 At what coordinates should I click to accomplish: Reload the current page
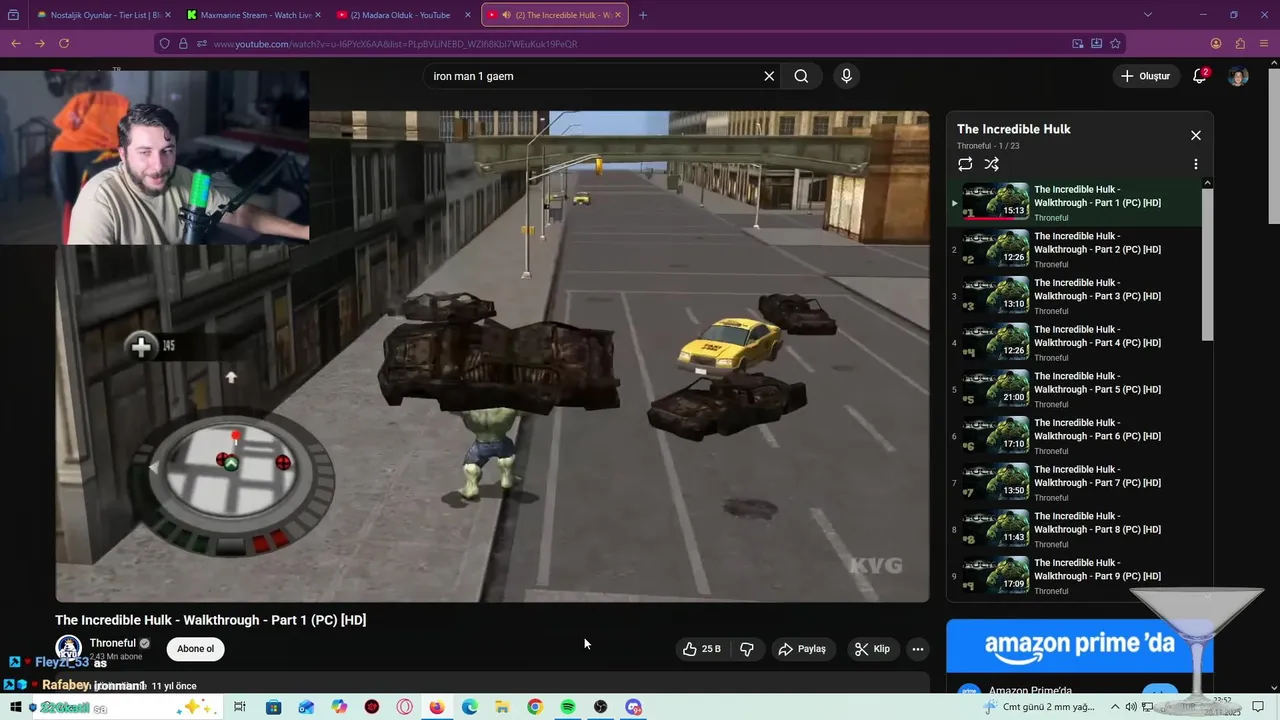pos(64,43)
